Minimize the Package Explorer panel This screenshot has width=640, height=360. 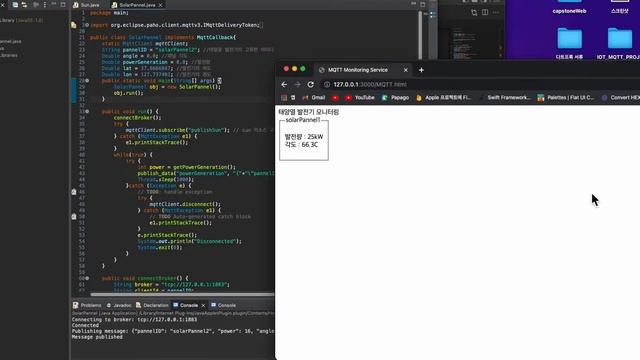pos(53,4)
